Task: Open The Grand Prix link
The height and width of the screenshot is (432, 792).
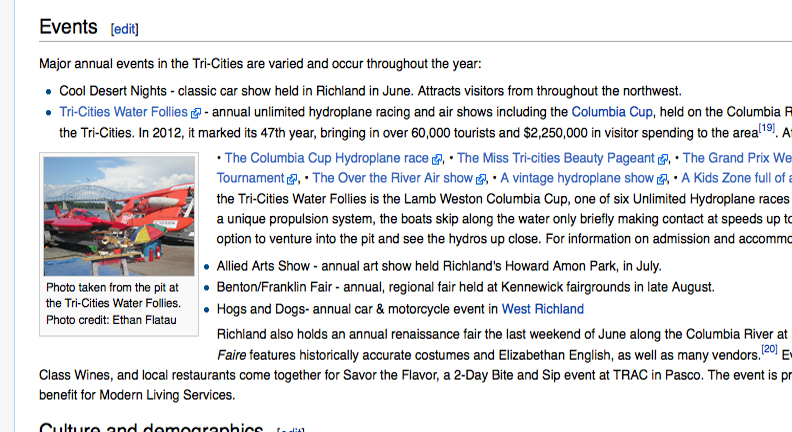Action: (737, 158)
